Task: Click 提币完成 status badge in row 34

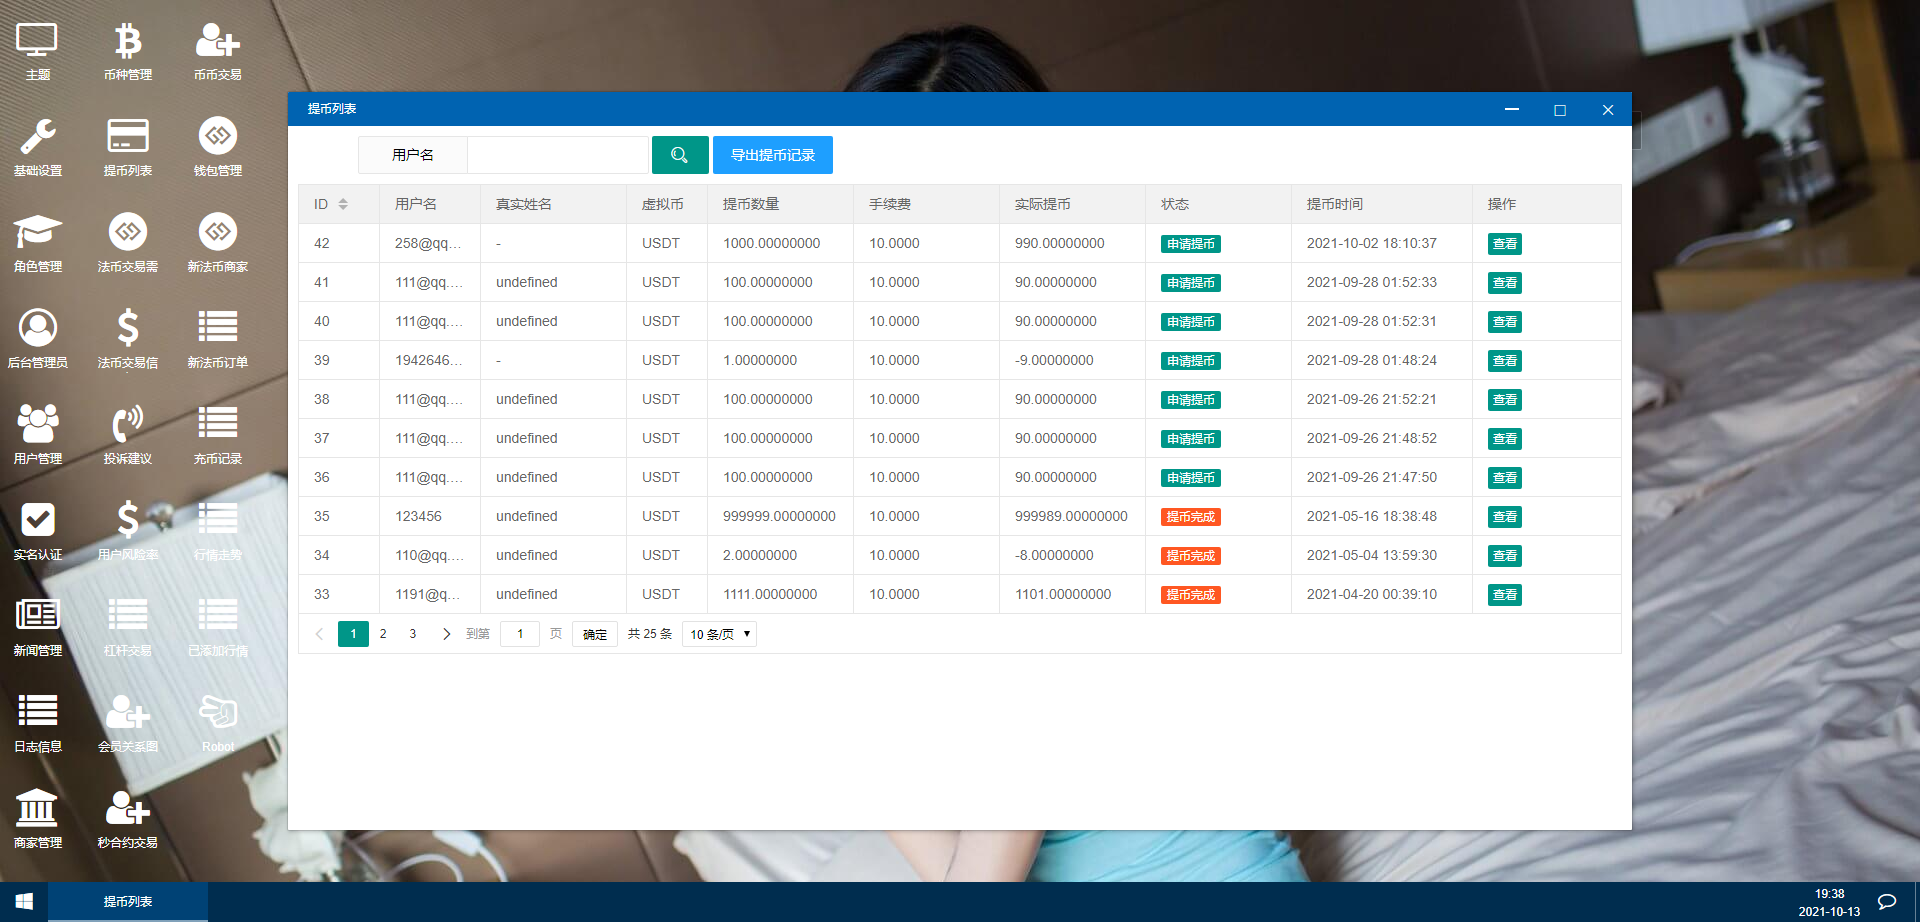Action: point(1190,556)
